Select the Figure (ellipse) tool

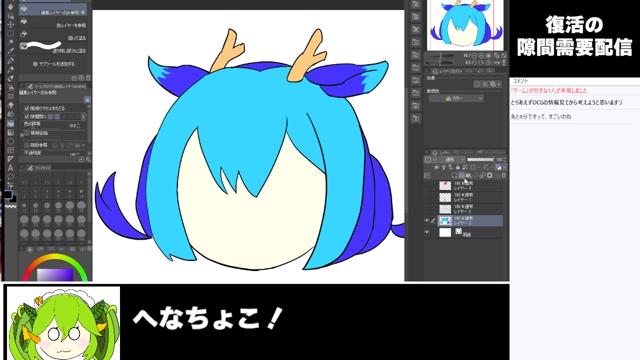point(11,141)
